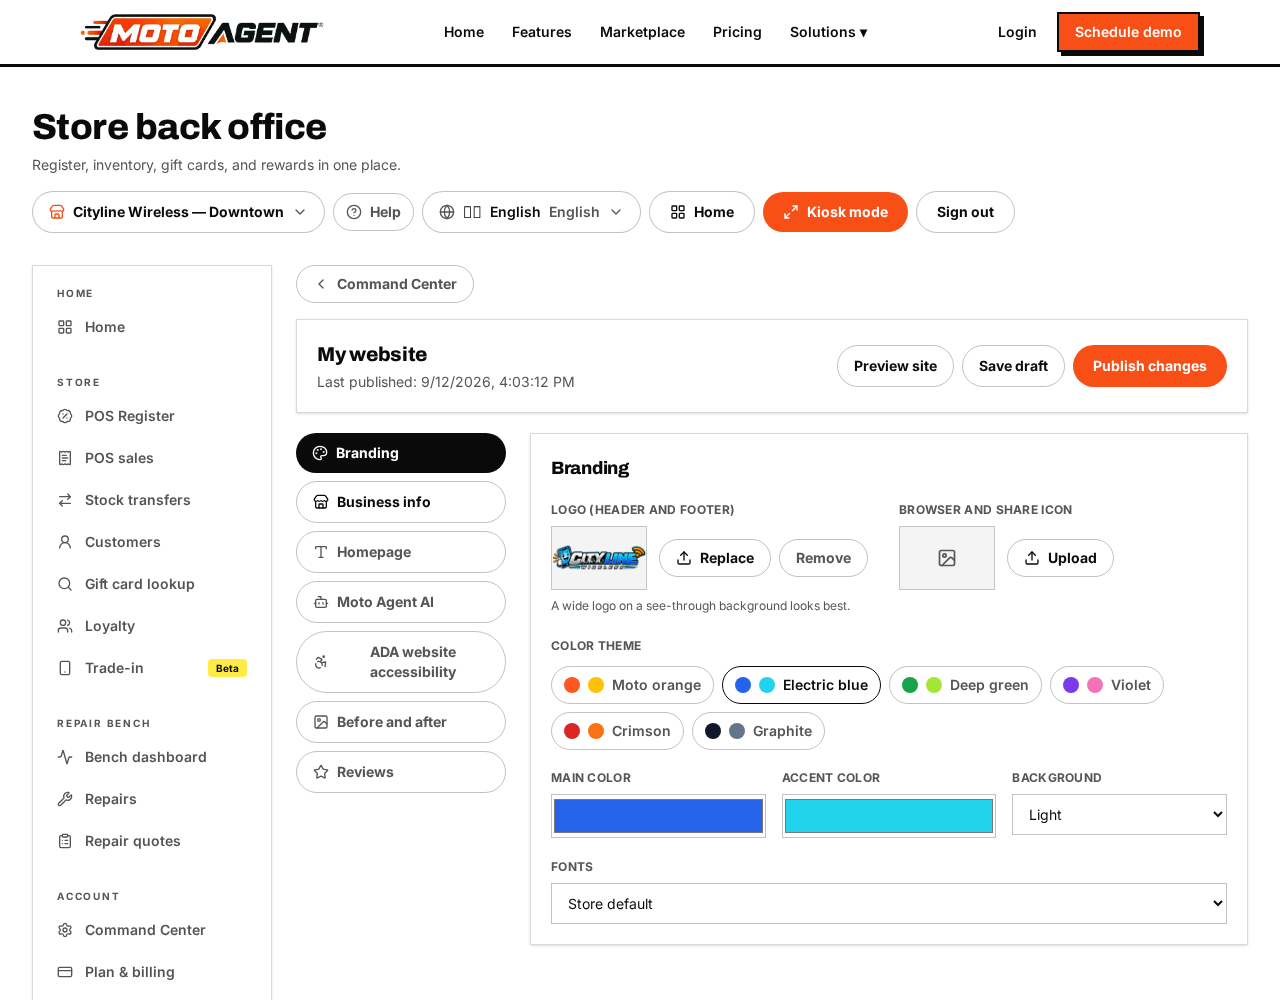The height and width of the screenshot is (1000, 1280).
Task: Click the Repairs wrench icon
Action: point(65,799)
